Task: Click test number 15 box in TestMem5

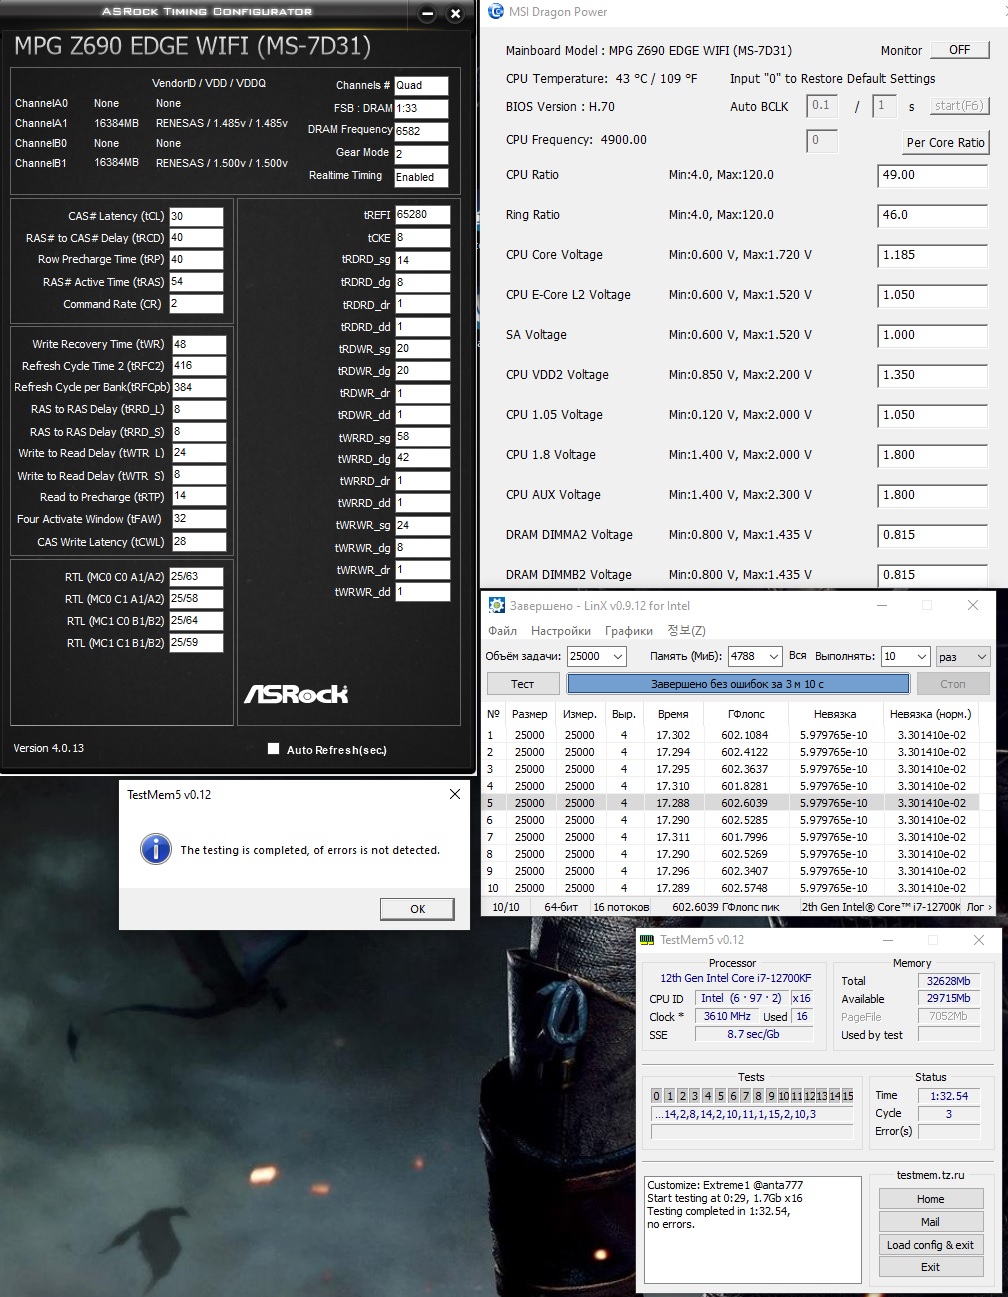Action: click(848, 1096)
